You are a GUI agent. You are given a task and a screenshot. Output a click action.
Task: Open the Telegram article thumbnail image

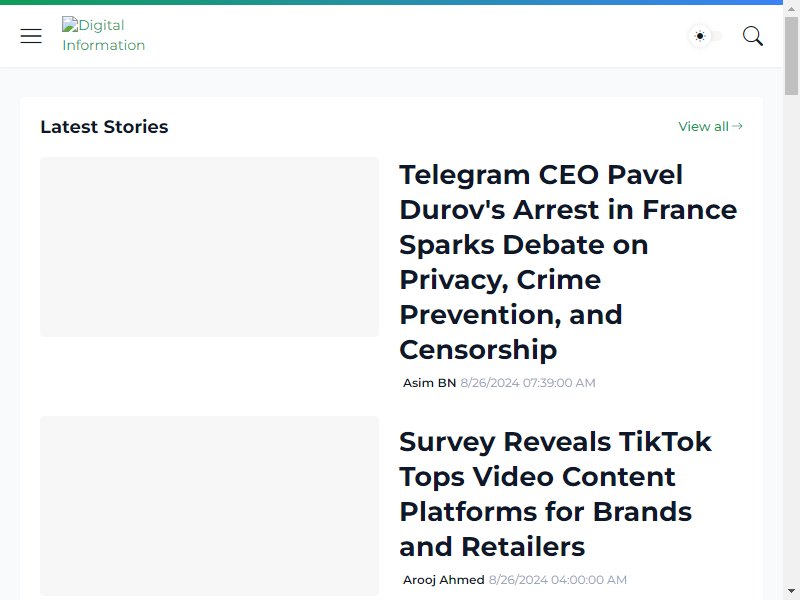[x=209, y=247]
